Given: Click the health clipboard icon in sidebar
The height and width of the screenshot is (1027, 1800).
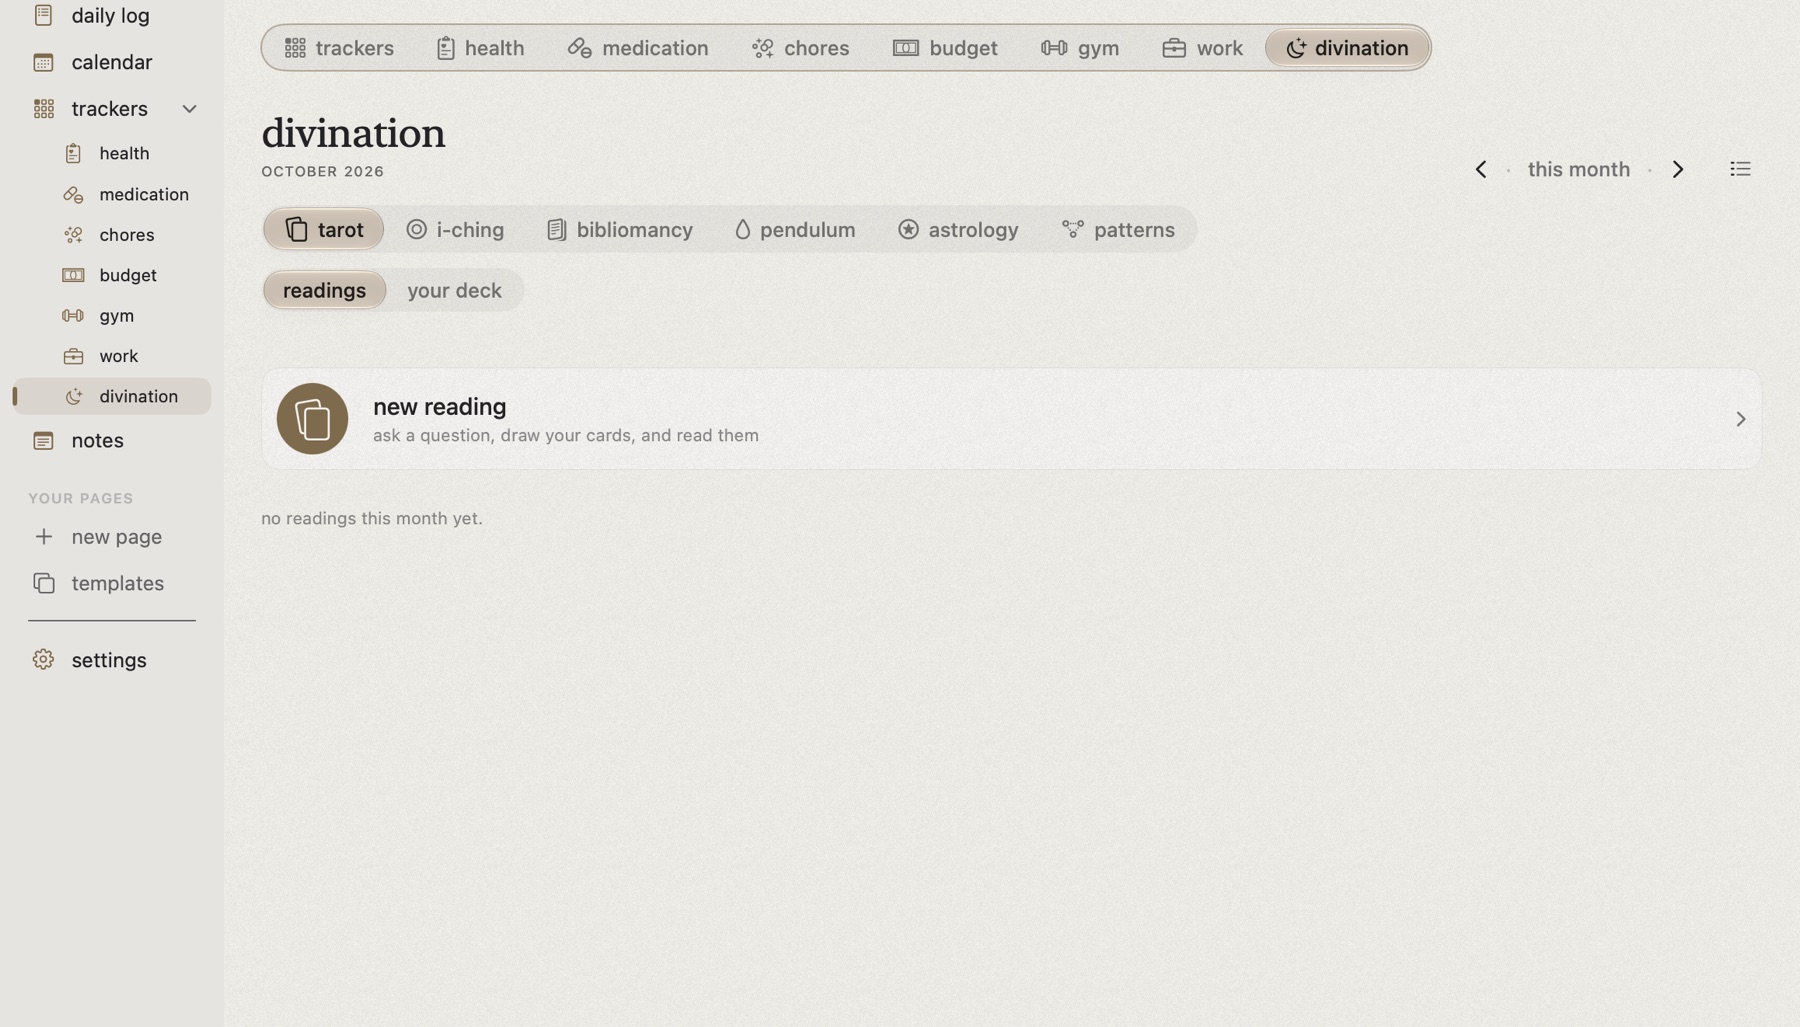Looking at the screenshot, I should pos(73,153).
